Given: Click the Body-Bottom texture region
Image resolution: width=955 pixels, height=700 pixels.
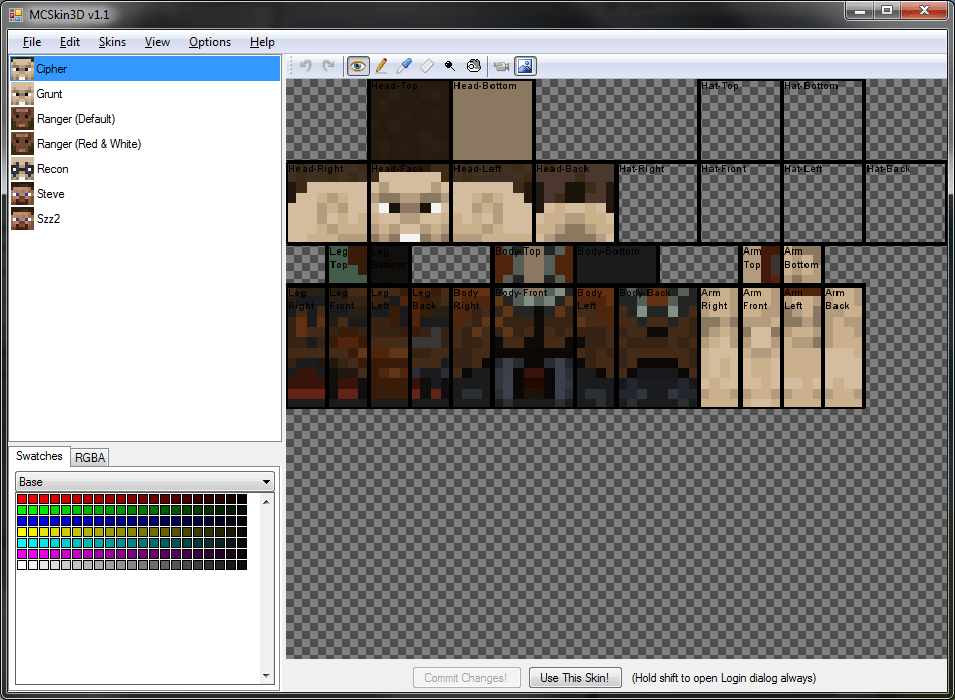Looking at the screenshot, I should pos(617,264).
